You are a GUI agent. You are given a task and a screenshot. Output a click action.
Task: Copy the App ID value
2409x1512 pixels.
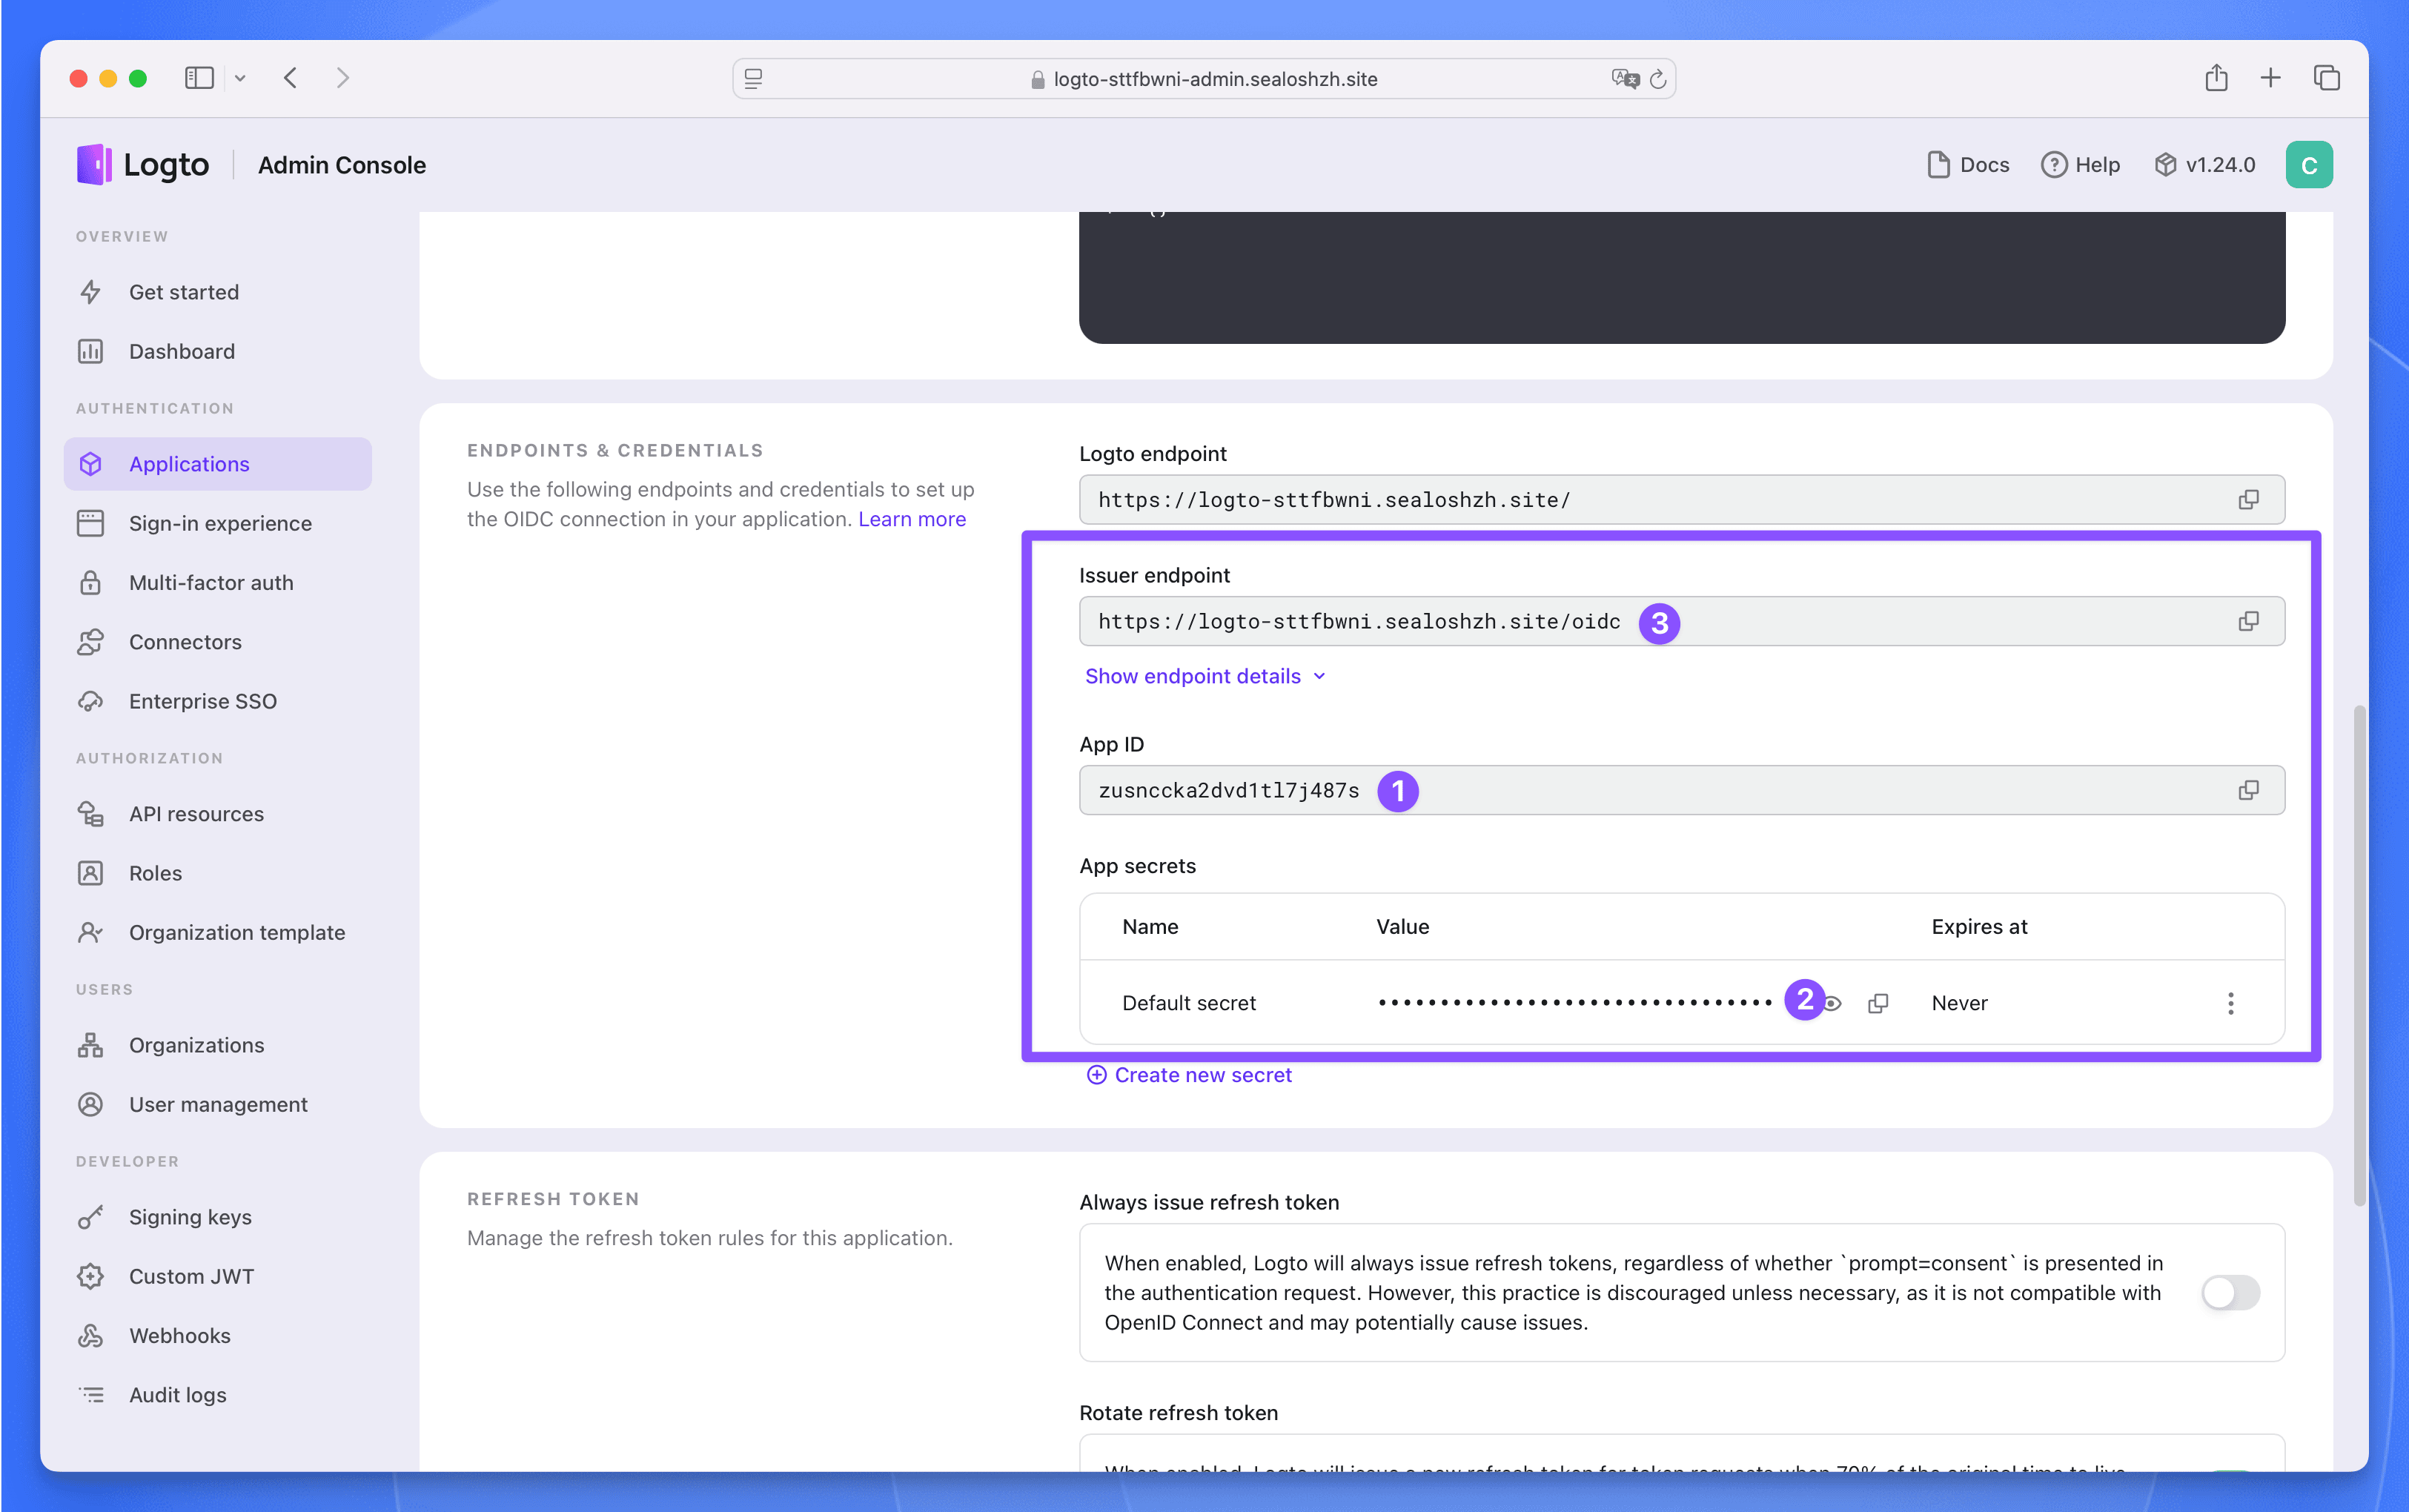point(2248,791)
